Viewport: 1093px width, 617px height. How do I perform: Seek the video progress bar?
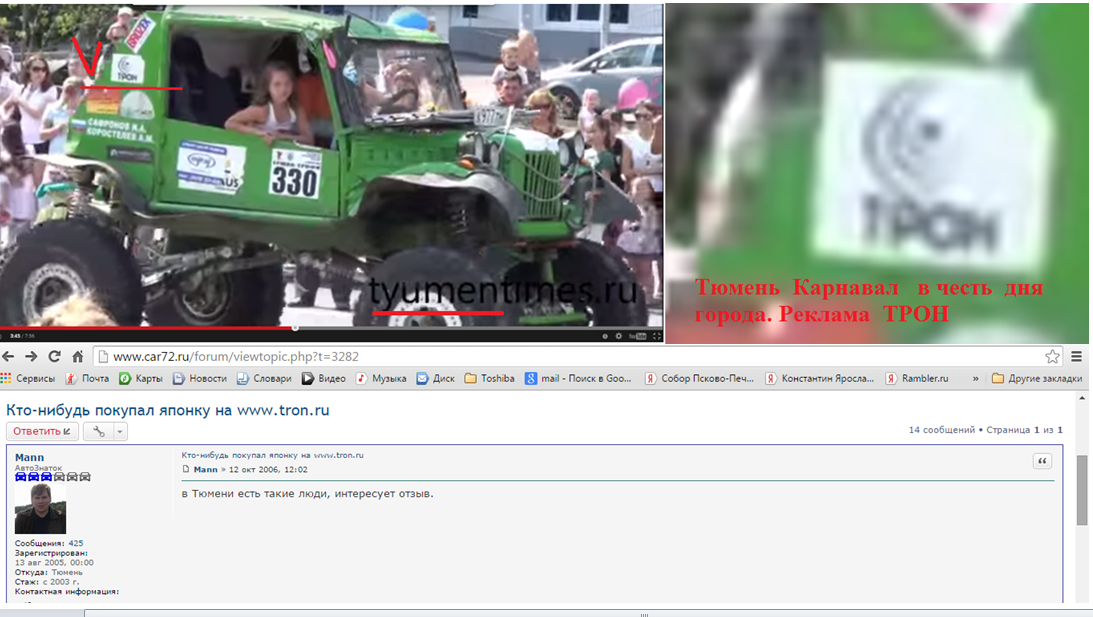tap(331, 328)
